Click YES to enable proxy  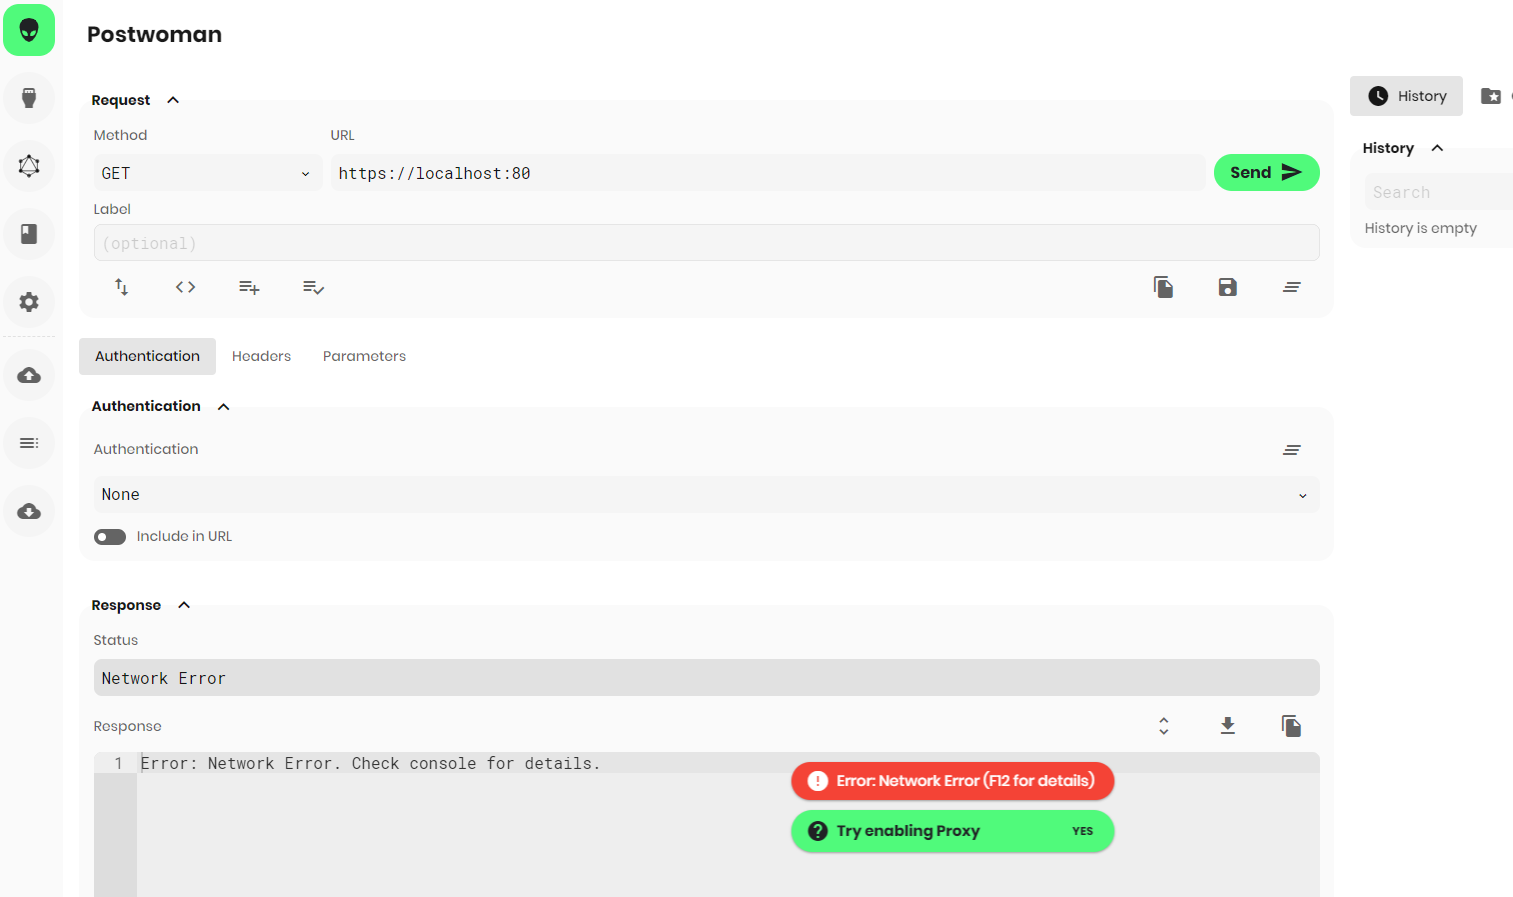coord(1083,831)
